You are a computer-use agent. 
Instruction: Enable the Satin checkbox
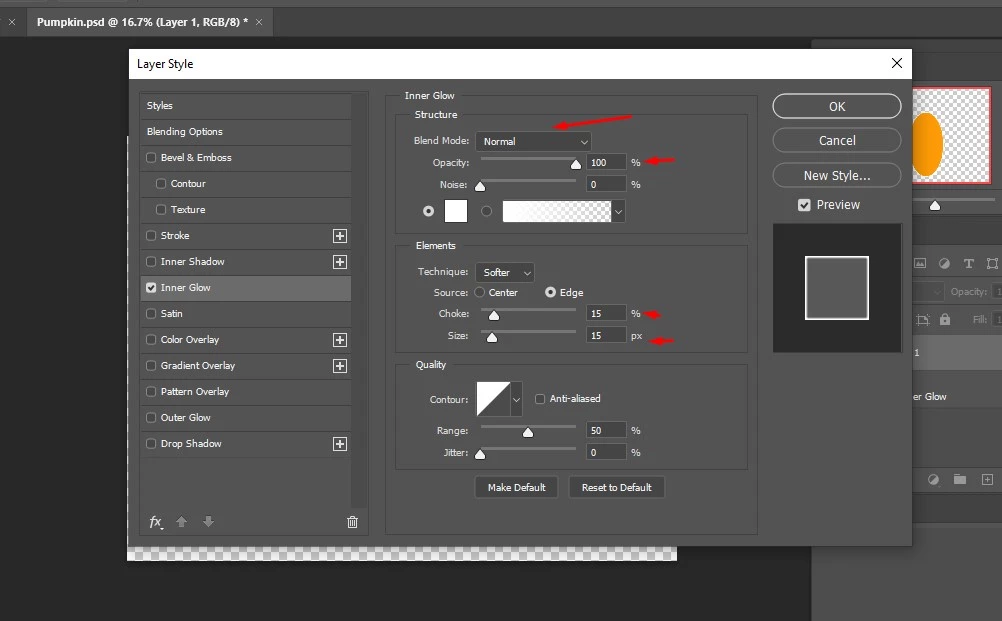pos(151,314)
